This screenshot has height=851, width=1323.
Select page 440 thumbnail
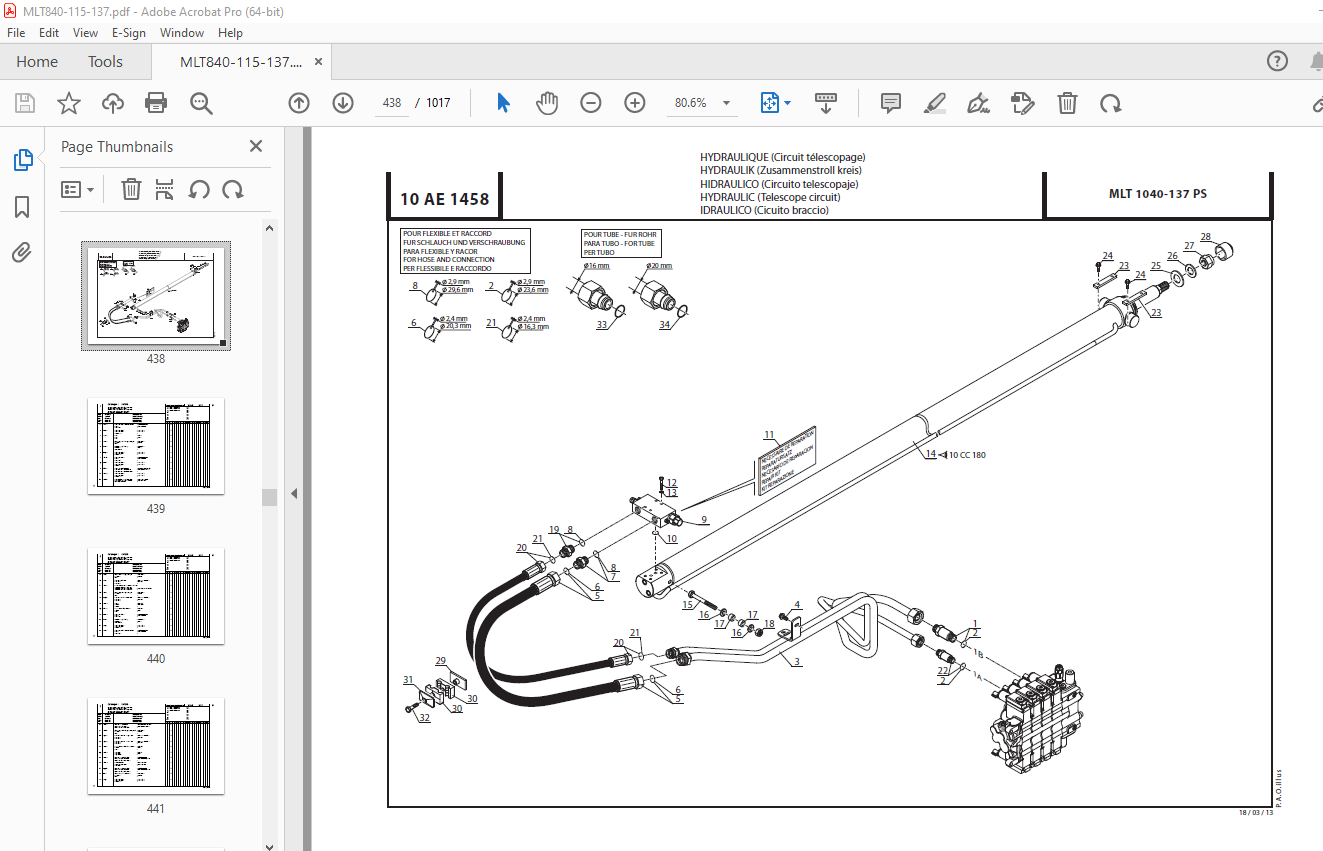(x=155, y=595)
